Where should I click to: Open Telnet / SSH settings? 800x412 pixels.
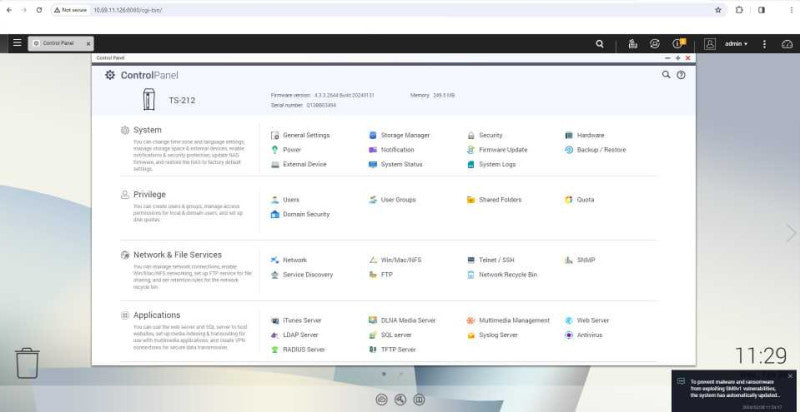click(491, 260)
